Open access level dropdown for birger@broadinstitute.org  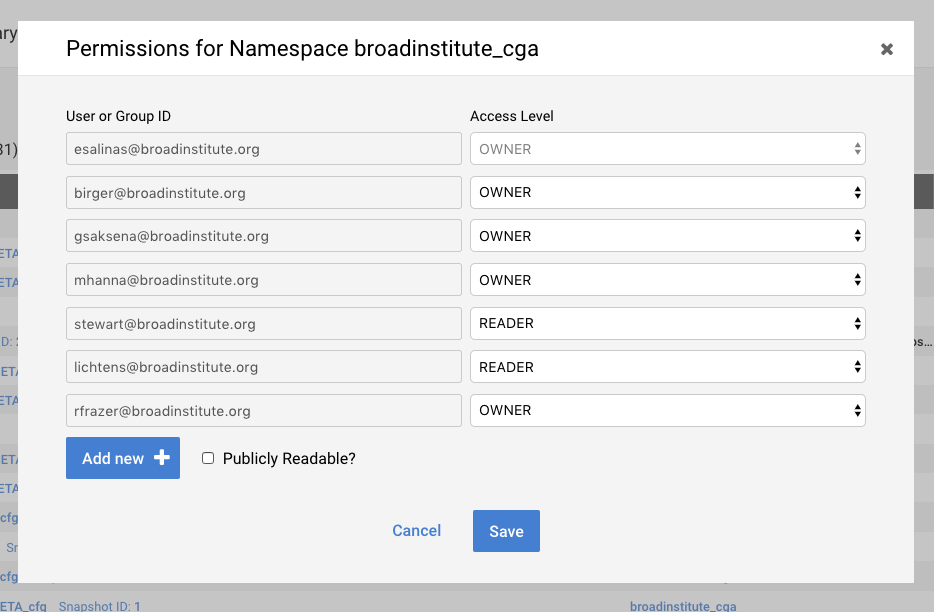tap(667, 192)
